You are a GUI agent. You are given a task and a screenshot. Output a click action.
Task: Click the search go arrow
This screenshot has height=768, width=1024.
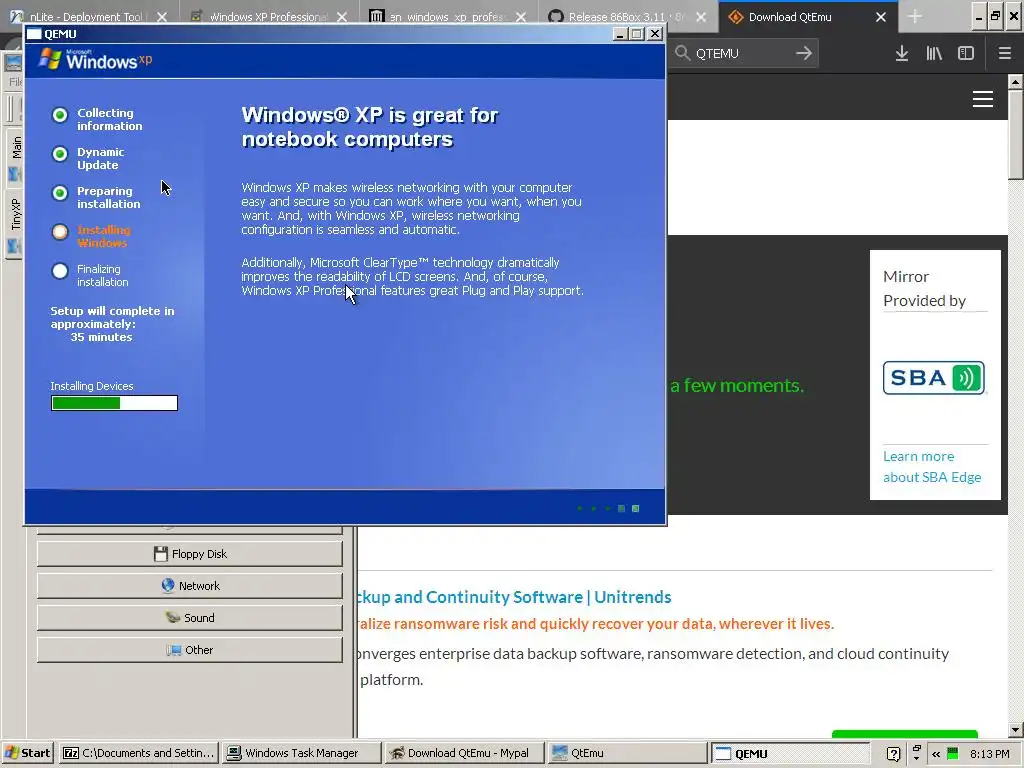[804, 54]
